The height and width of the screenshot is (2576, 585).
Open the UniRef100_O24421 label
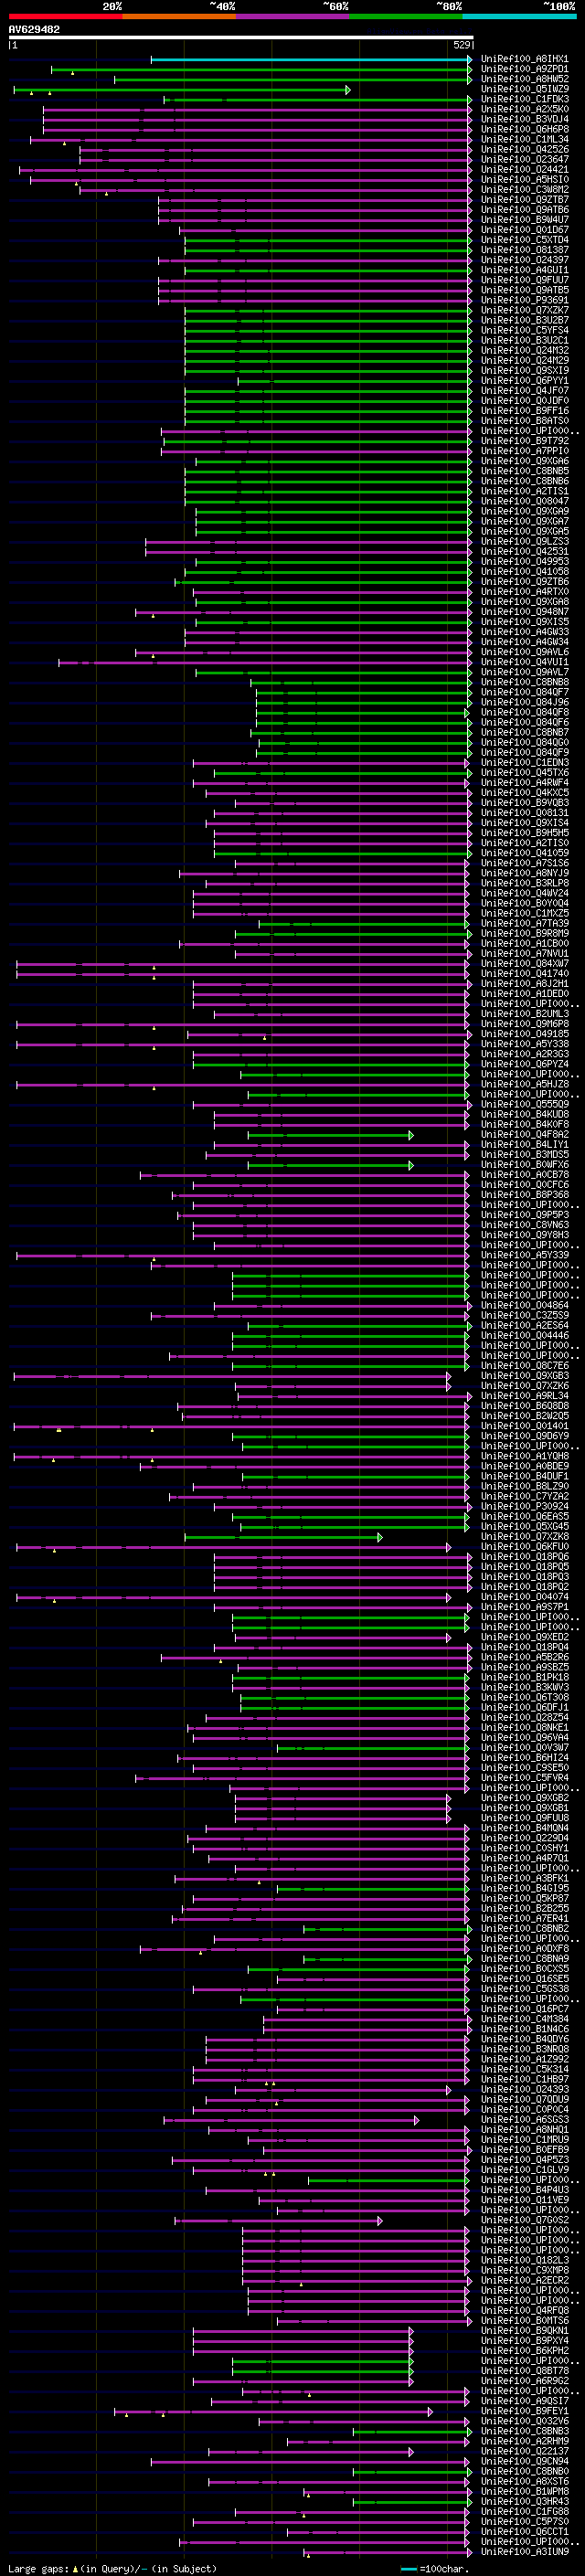pos(525,170)
